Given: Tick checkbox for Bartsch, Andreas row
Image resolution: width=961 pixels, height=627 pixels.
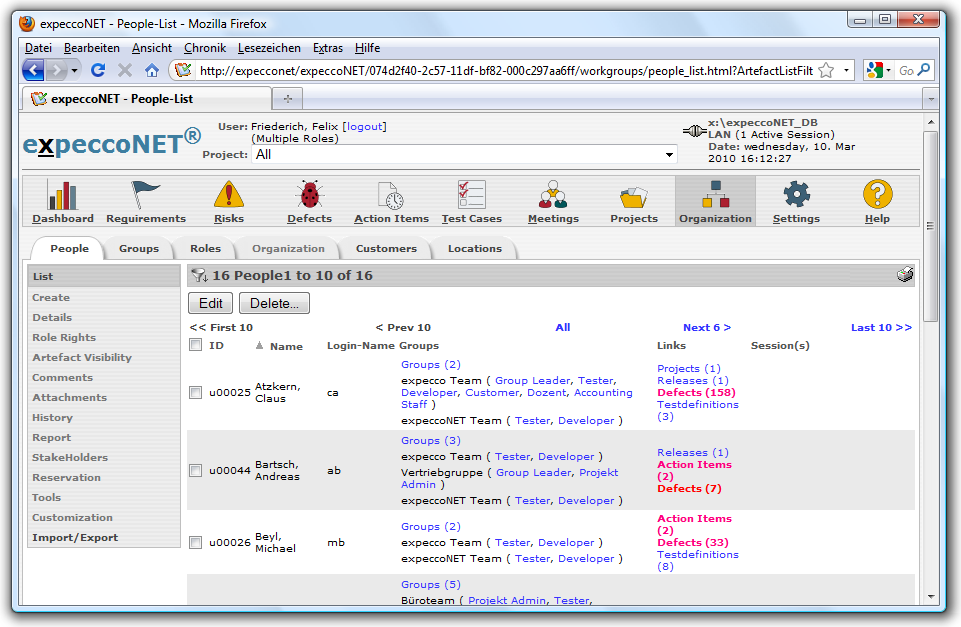Looking at the screenshot, I should click(x=196, y=471).
